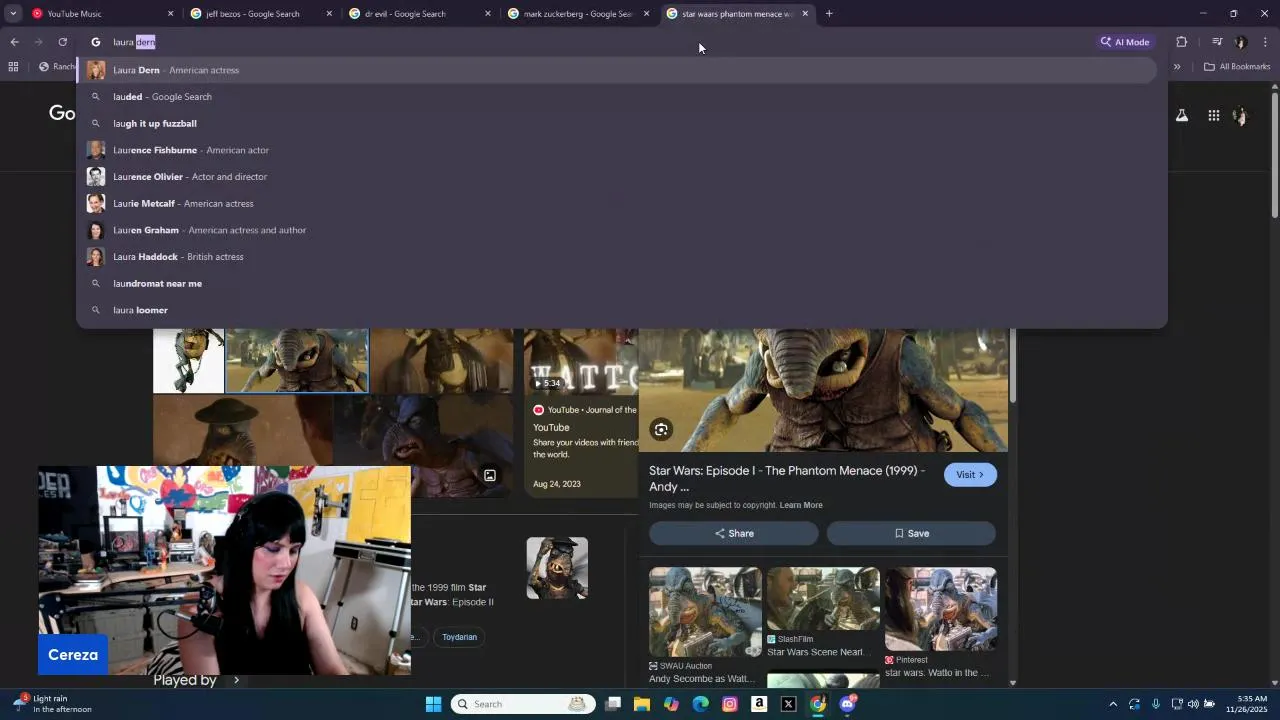Open the Learn More copyright link
This screenshot has width=1280, height=720.
coord(801,505)
